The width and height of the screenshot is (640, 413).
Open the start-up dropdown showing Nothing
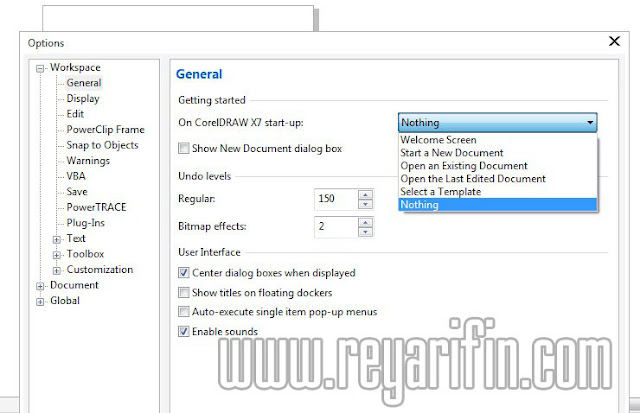click(498, 122)
